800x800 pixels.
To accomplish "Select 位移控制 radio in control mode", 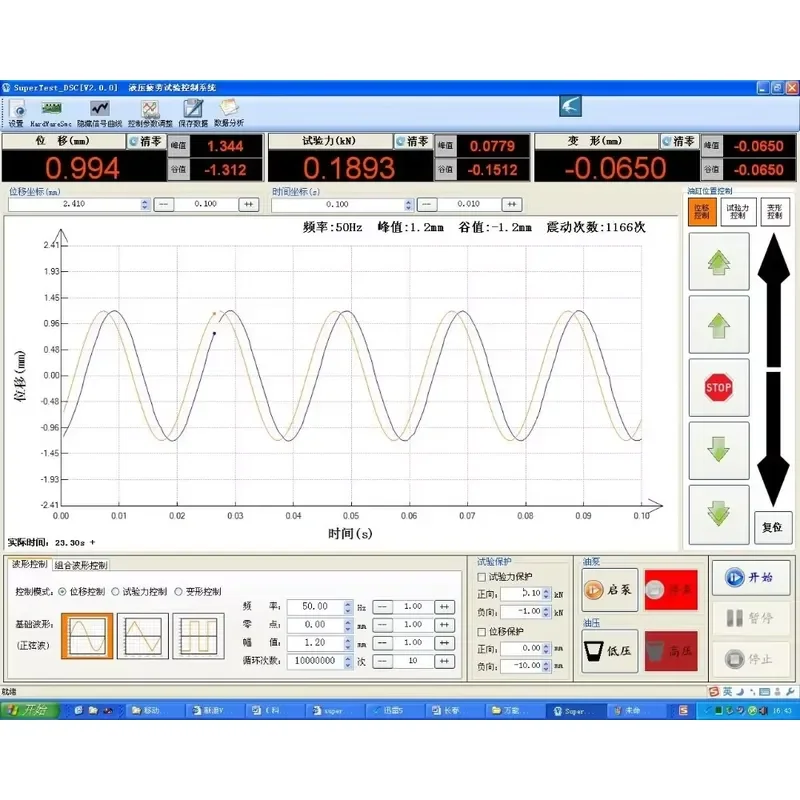I will [x=63, y=592].
